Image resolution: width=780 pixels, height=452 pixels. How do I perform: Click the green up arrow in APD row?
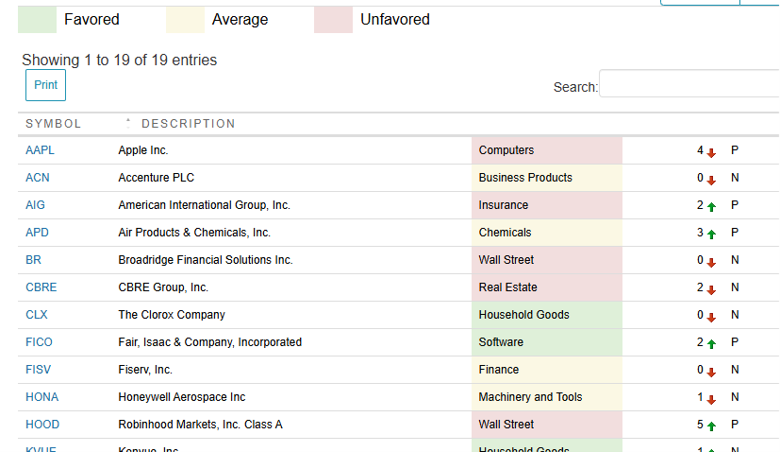tap(711, 235)
